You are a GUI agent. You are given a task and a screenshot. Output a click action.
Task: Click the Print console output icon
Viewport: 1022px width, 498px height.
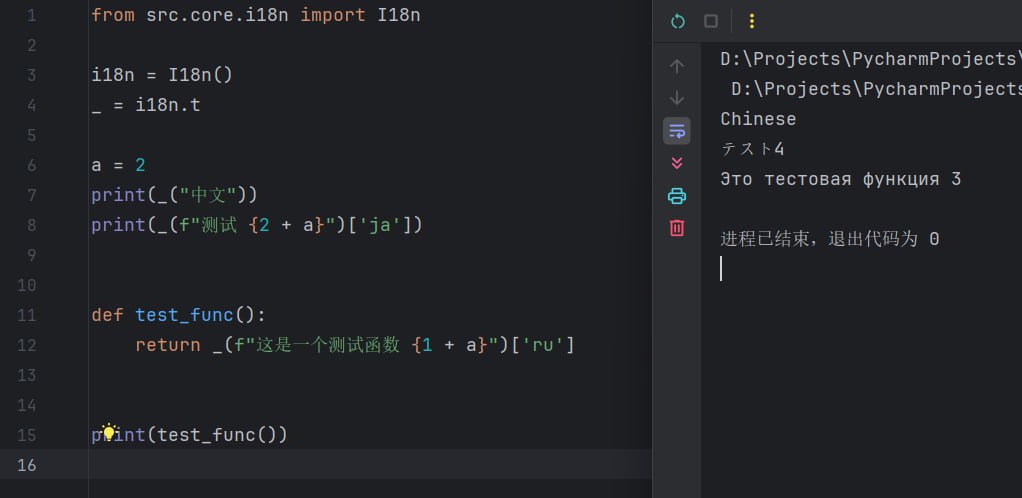tap(677, 196)
